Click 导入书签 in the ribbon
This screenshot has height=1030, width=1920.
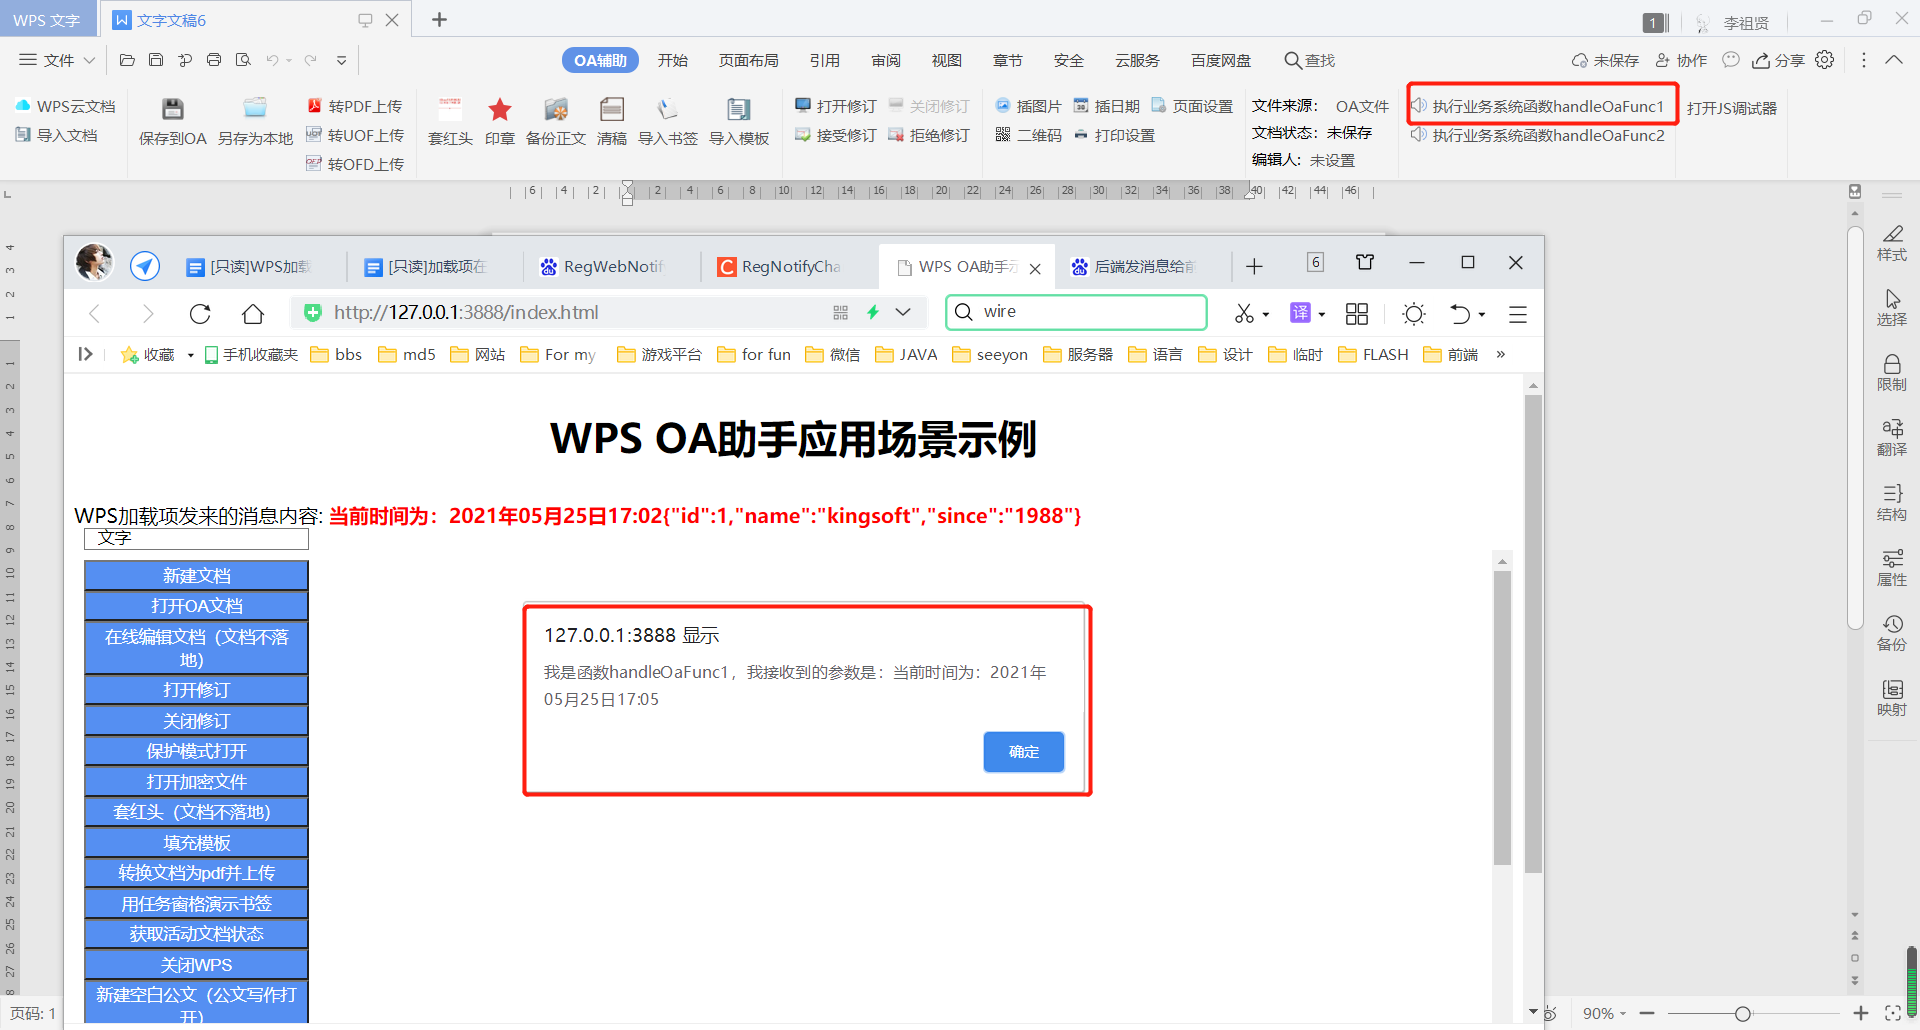pyautogui.click(x=667, y=120)
